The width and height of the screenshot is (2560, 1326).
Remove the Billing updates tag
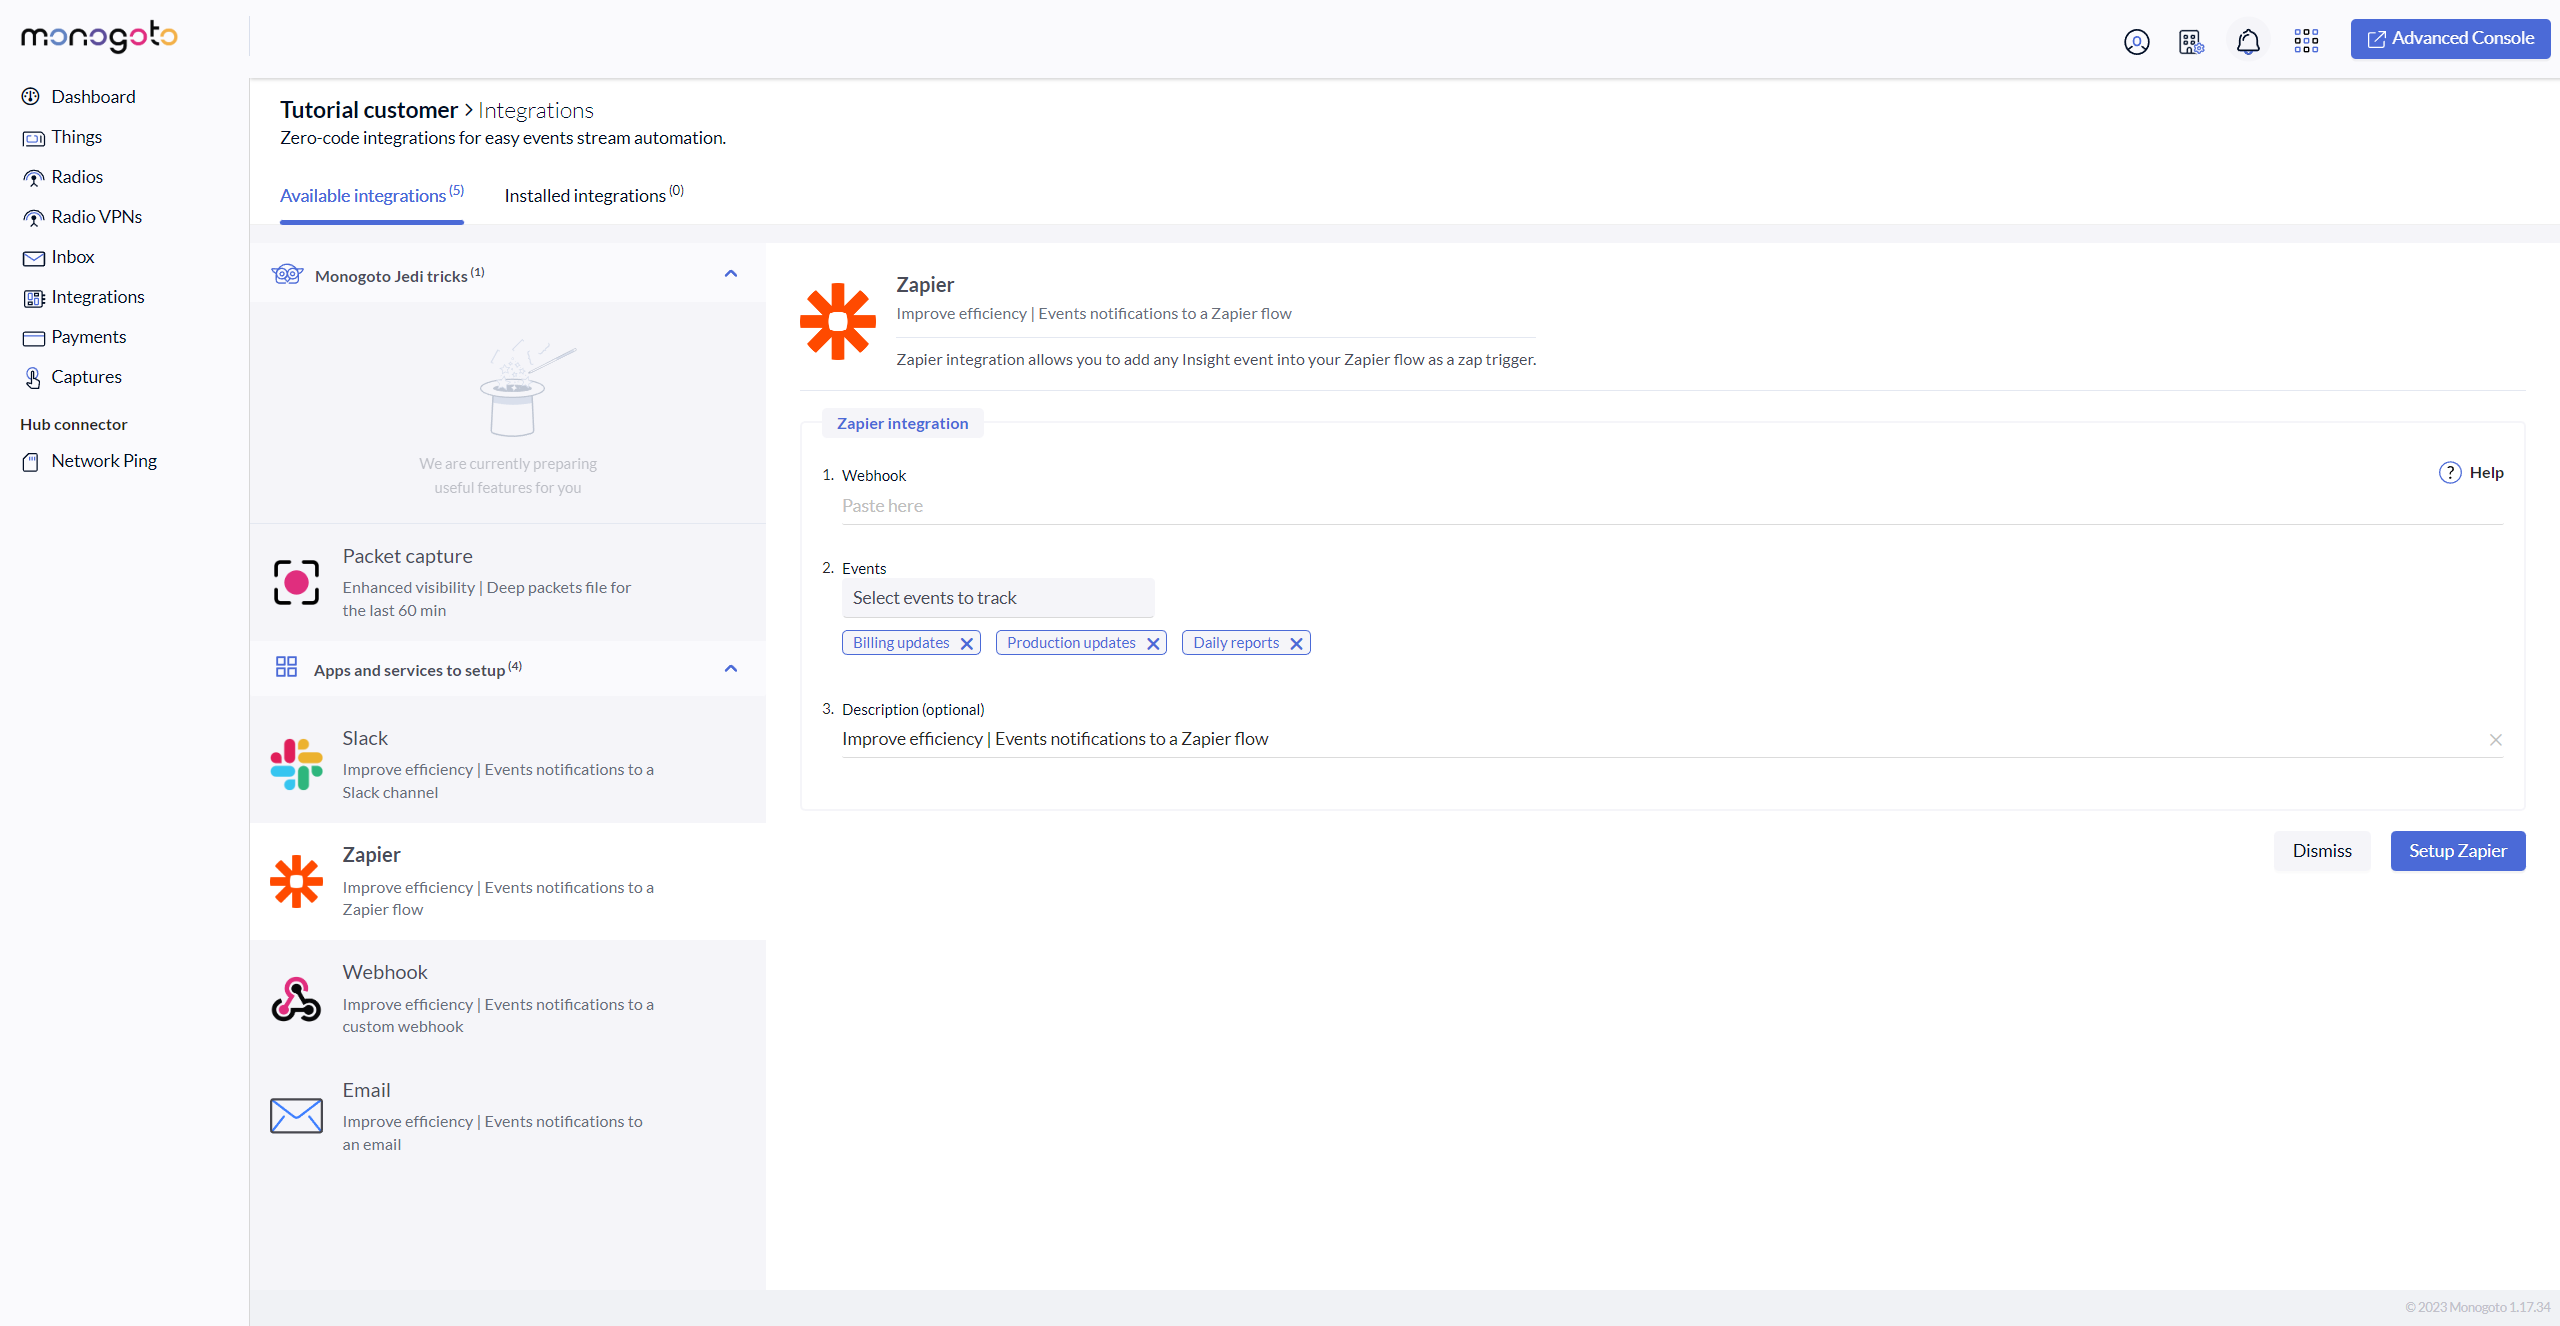tap(966, 643)
